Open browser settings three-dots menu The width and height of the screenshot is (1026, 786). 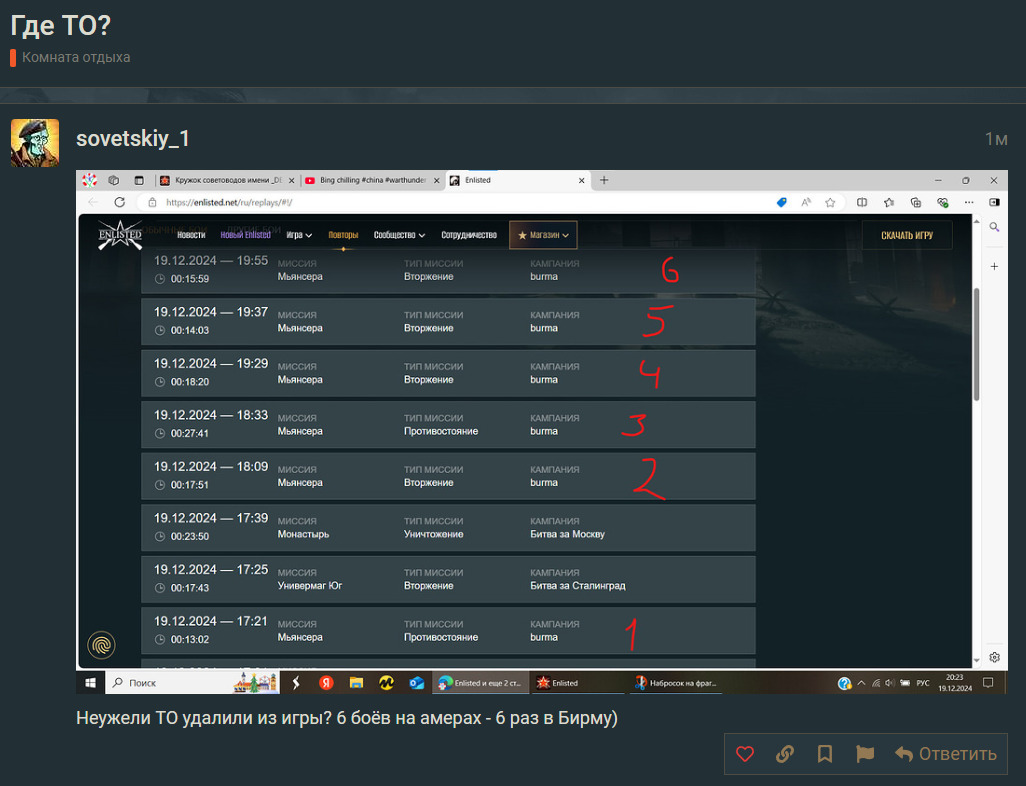969,202
